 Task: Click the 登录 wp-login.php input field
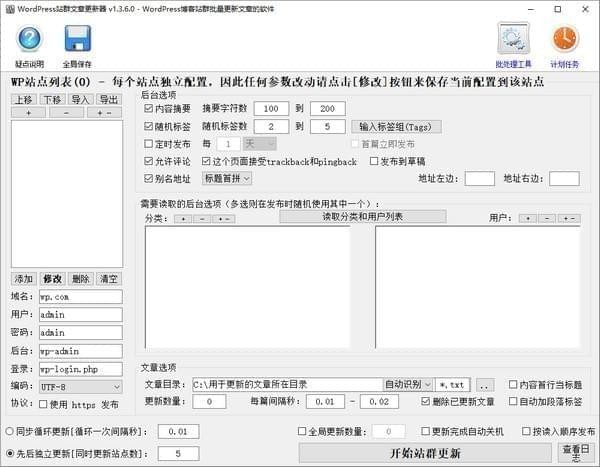click(81, 369)
